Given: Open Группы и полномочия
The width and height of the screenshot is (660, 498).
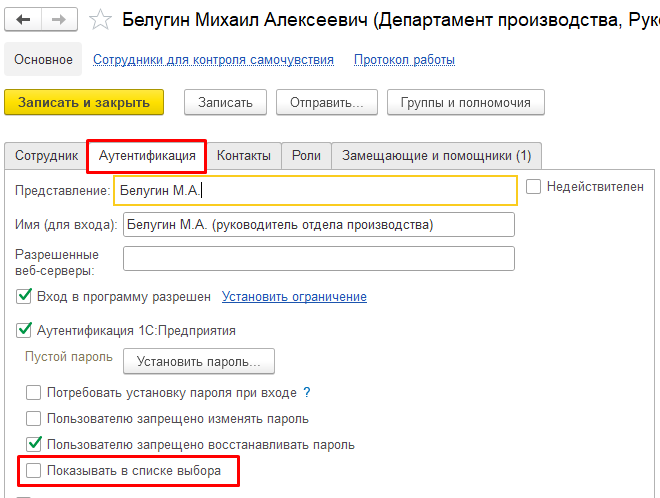Looking at the screenshot, I should point(466,102).
